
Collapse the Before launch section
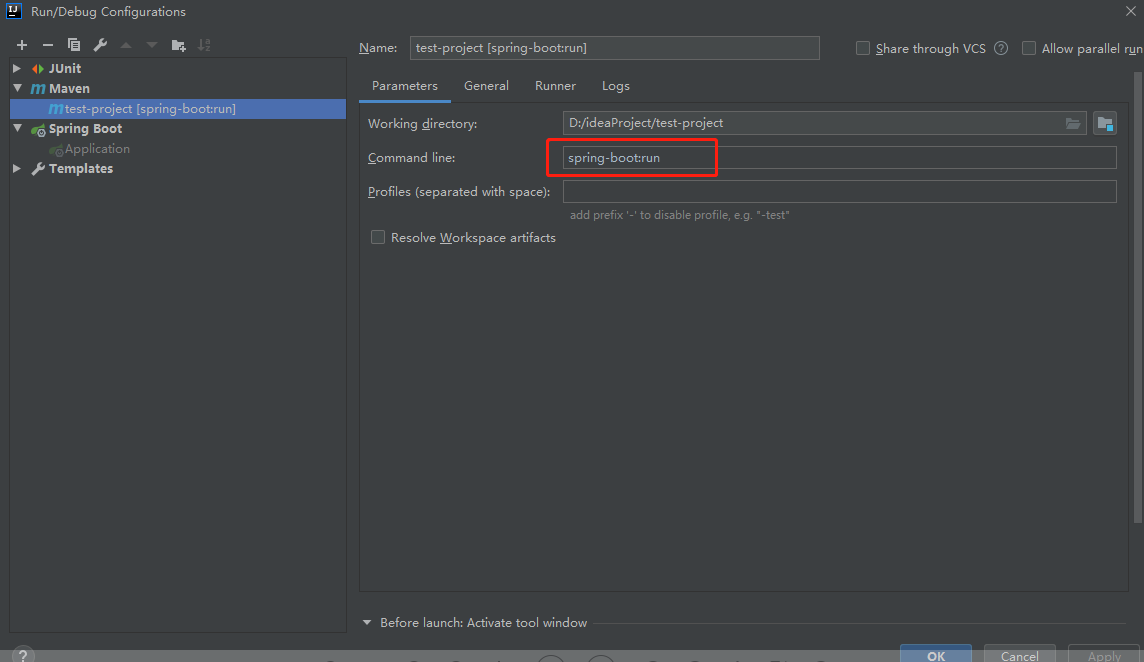click(367, 623)
